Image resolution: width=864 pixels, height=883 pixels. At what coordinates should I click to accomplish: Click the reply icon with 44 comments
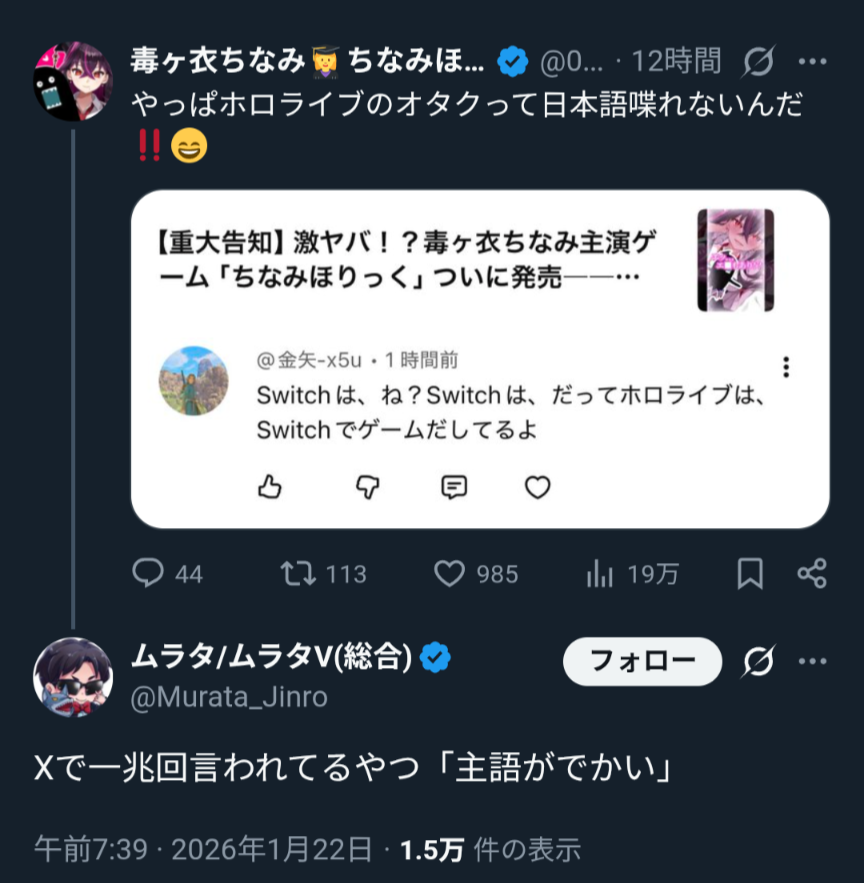[148, 573]
